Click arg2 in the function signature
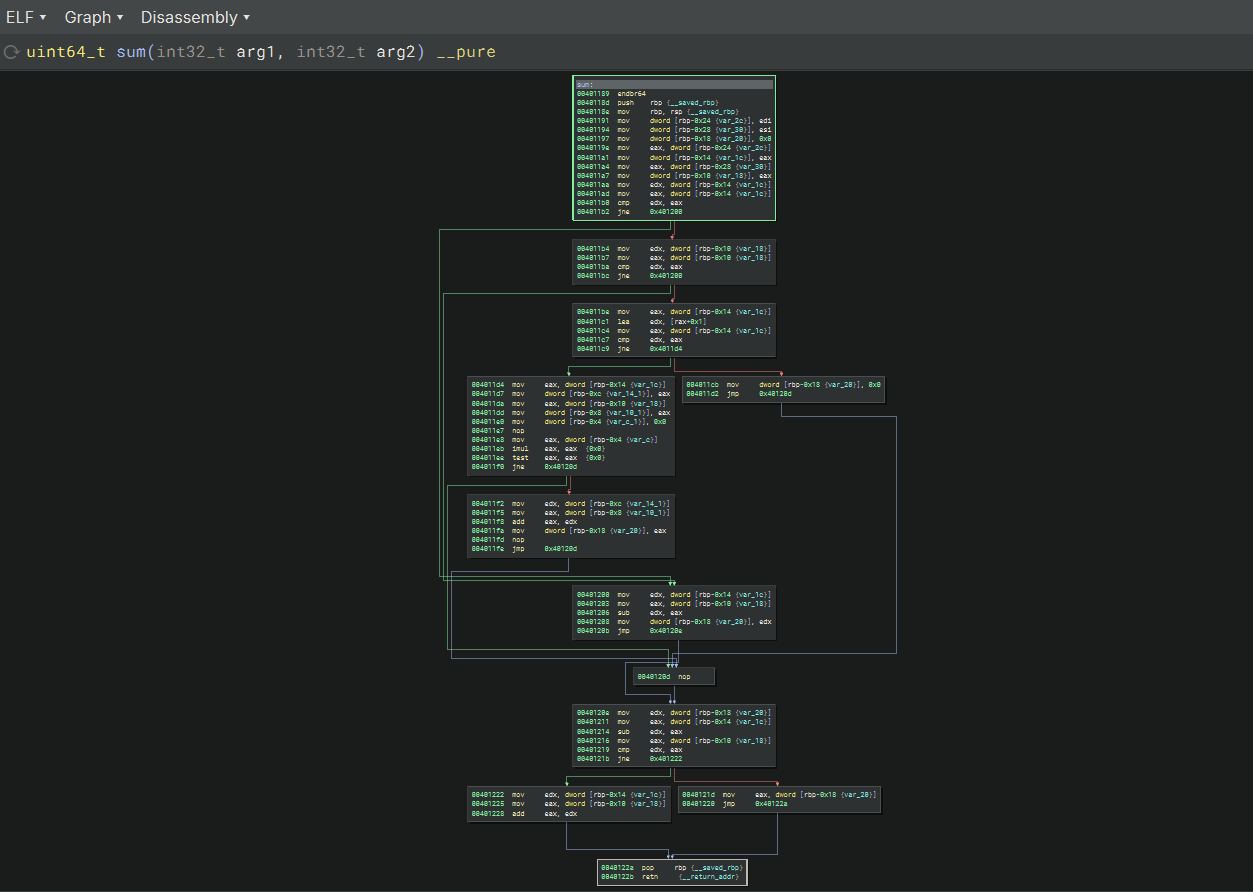This screenshot has height=892, width=1253. tap(395, 52)
